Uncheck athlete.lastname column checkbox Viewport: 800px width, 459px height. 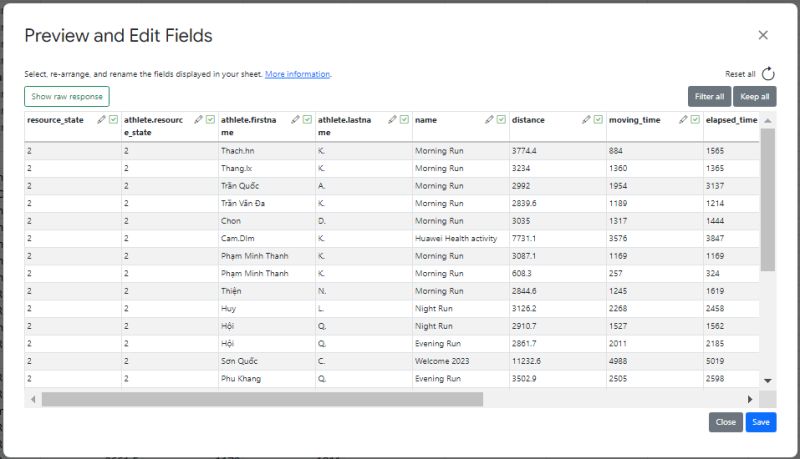tap(404, 119)
